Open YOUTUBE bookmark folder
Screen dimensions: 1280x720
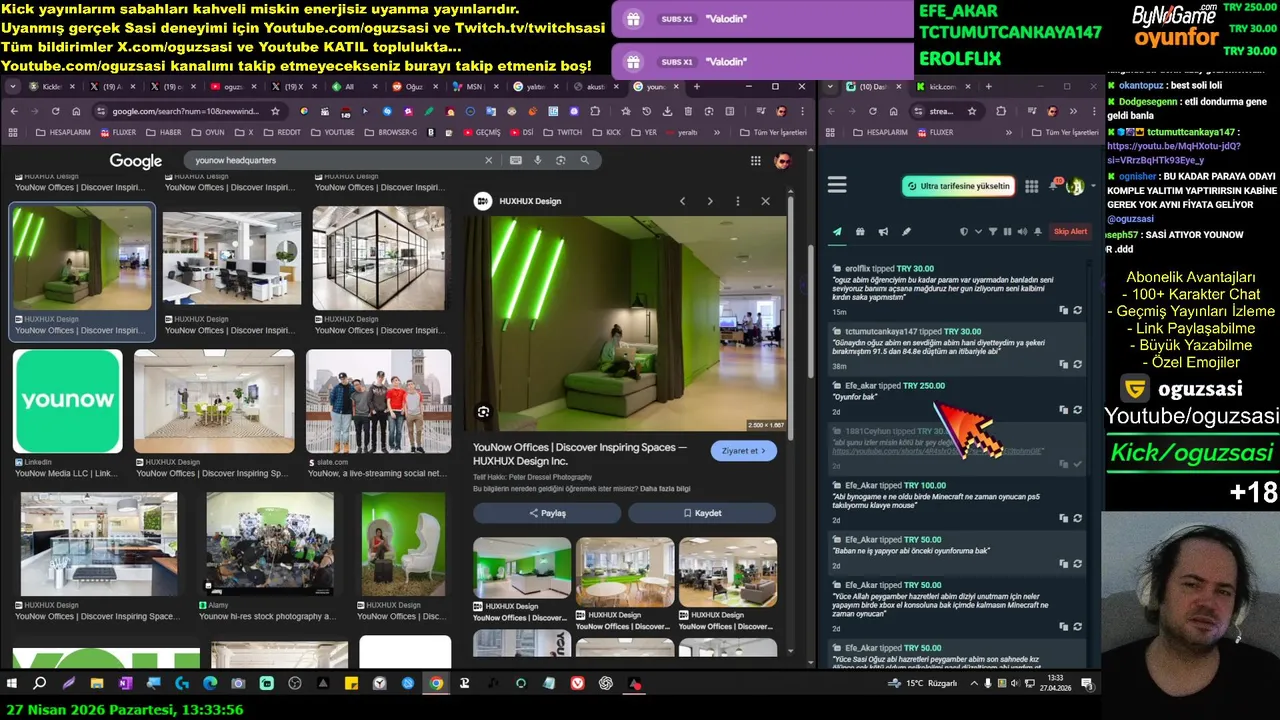332,132
